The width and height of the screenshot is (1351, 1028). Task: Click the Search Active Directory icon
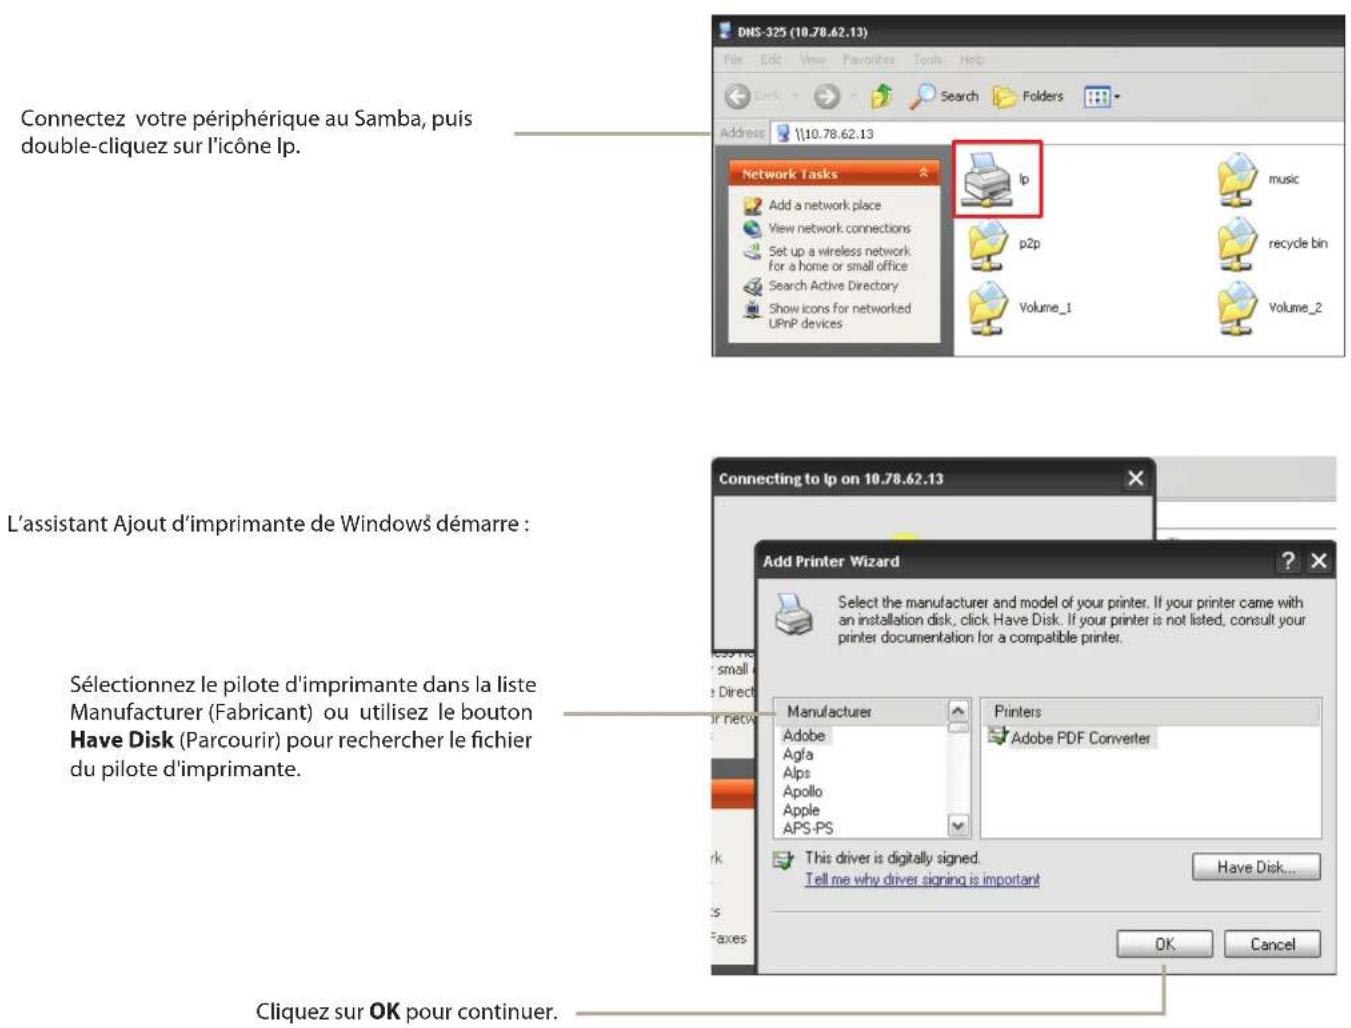tap(752, 287)
